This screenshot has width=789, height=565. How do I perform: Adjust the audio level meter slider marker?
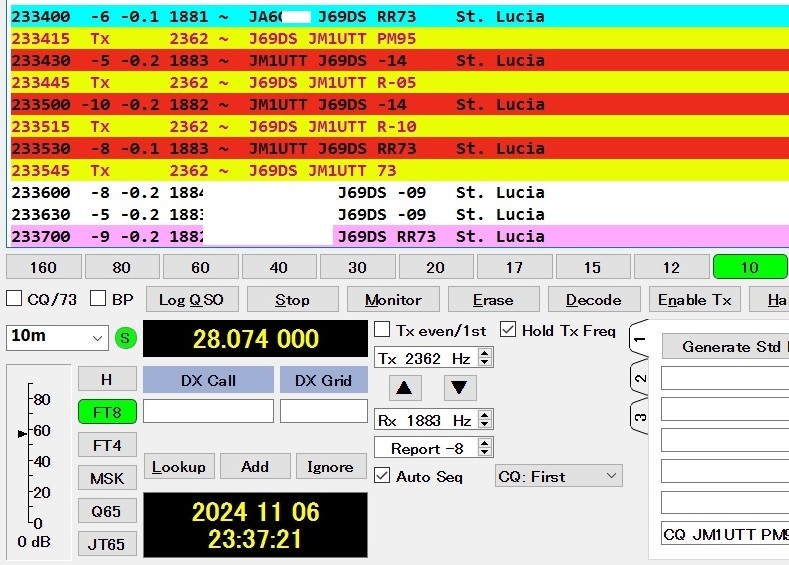point(22,433)
